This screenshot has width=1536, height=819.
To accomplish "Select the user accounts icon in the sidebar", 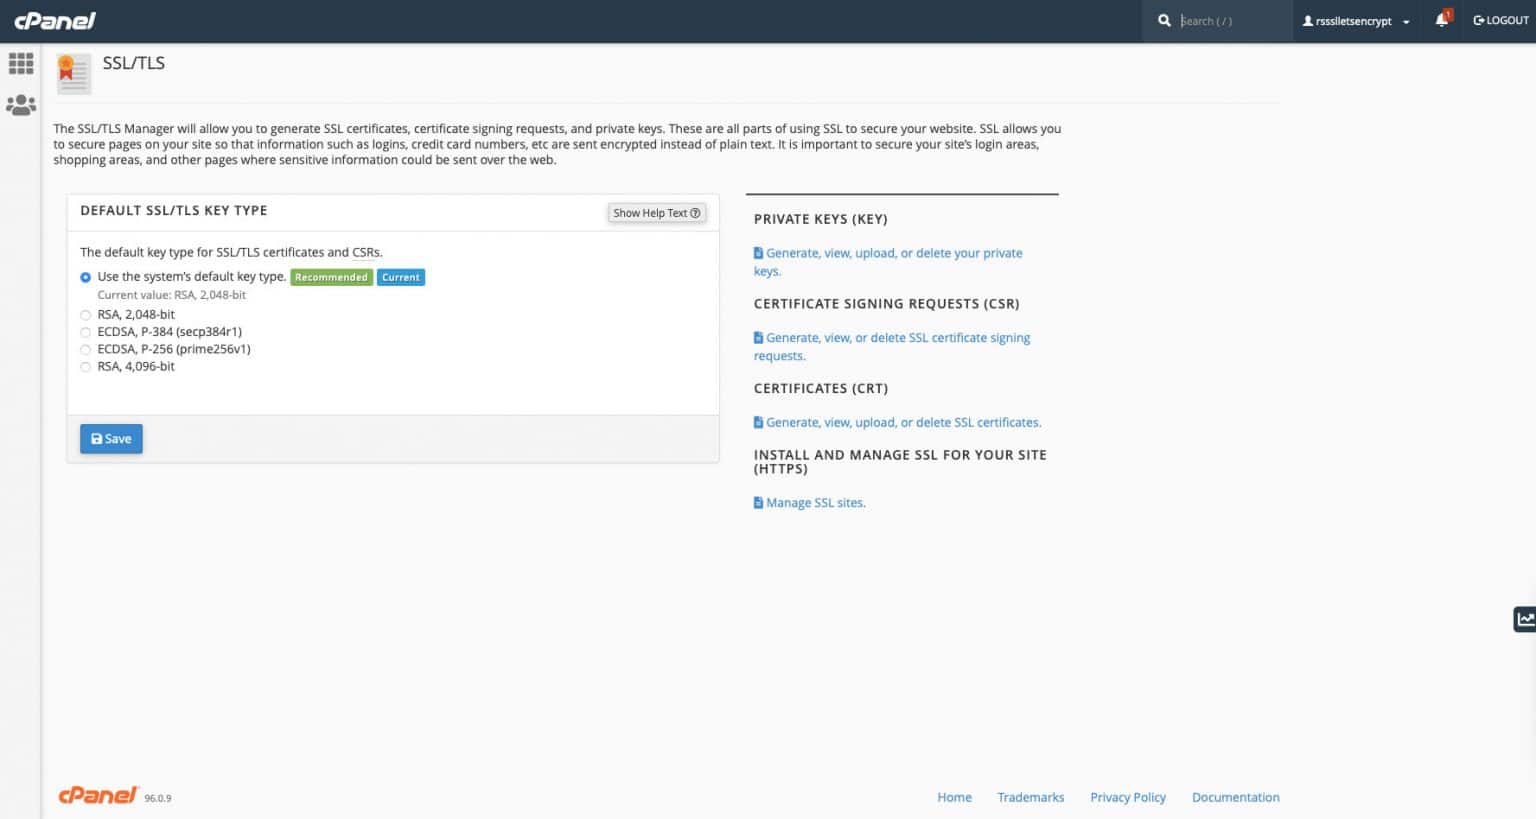I will [x=20, y=105].
